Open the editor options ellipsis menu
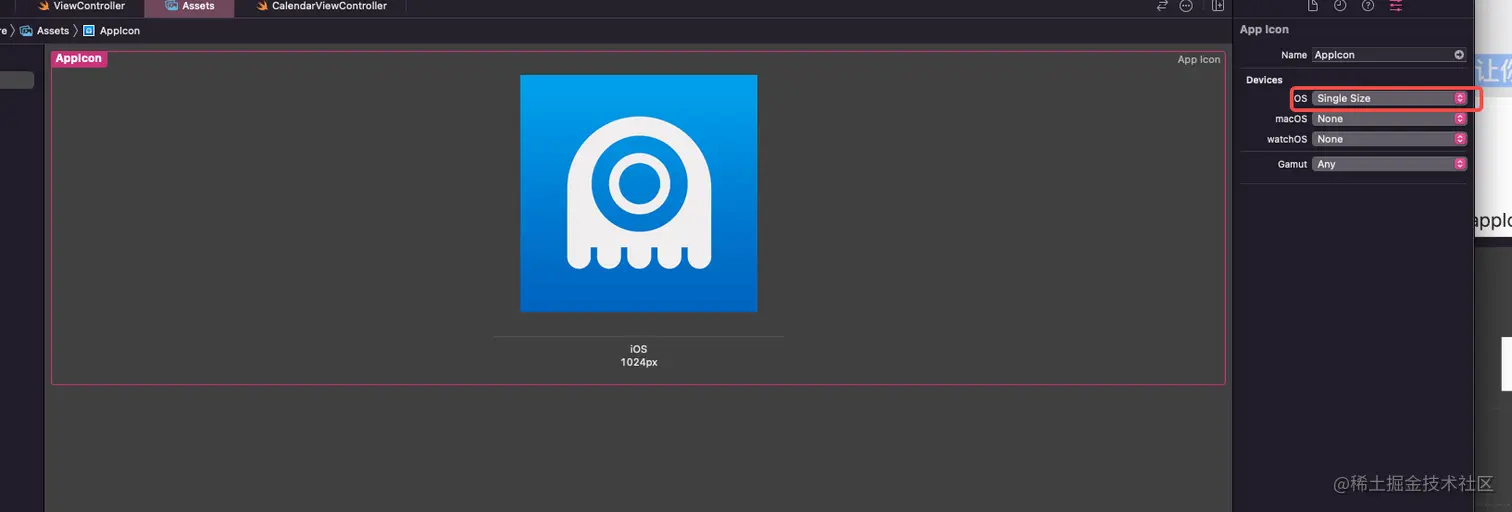This screenshot has width=1512, height=512. pyautogui.click(x=1186, y=6)
